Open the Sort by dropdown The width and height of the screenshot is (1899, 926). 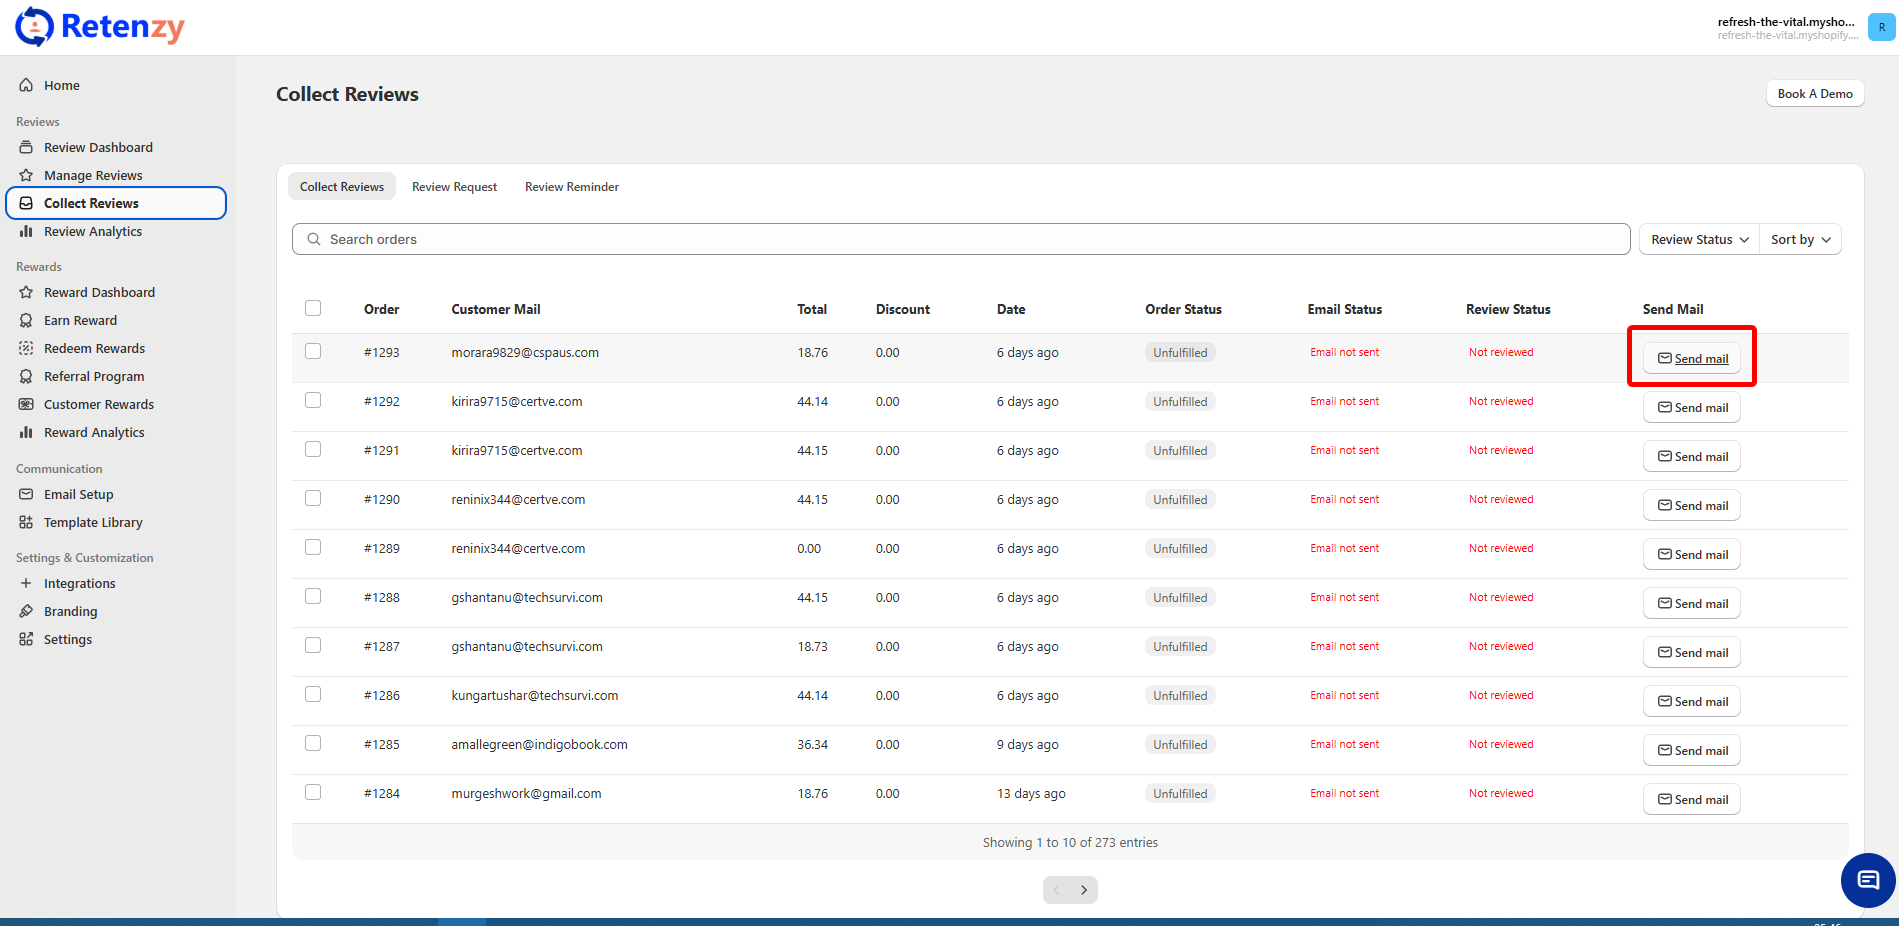coord(1800,239)
